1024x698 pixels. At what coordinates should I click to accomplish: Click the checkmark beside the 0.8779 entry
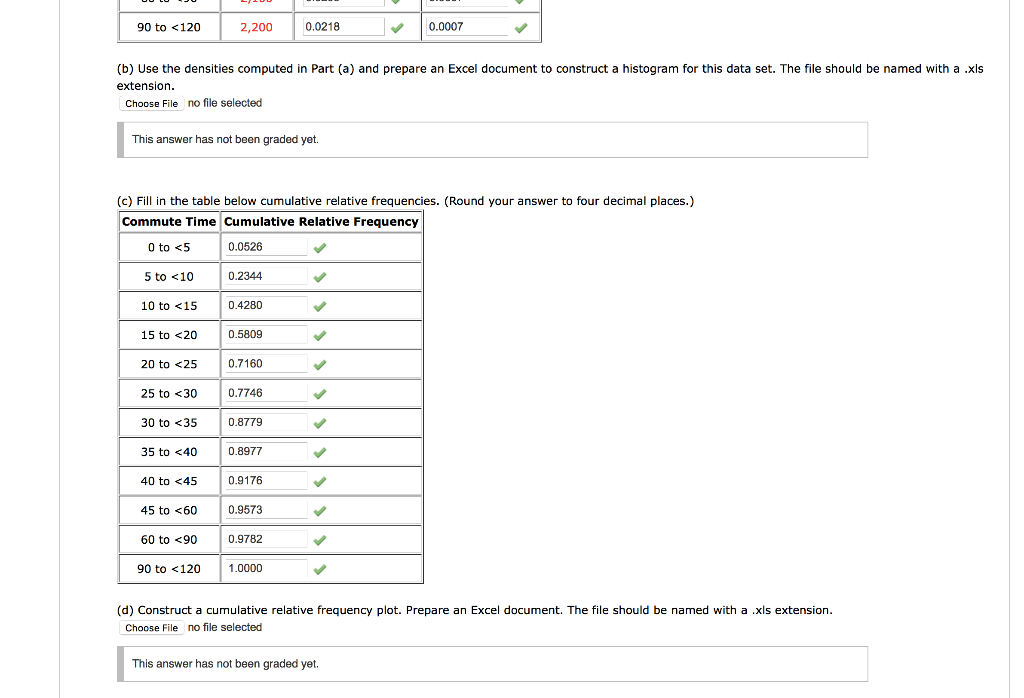click(319, 422)
